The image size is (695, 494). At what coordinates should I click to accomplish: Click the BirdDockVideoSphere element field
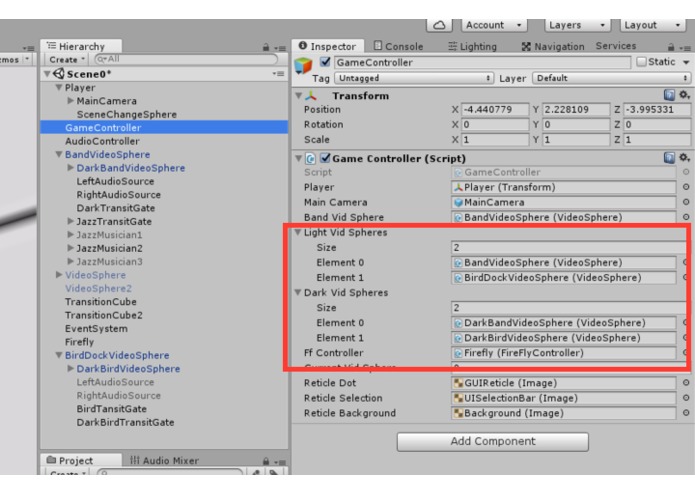pos(564,278)
